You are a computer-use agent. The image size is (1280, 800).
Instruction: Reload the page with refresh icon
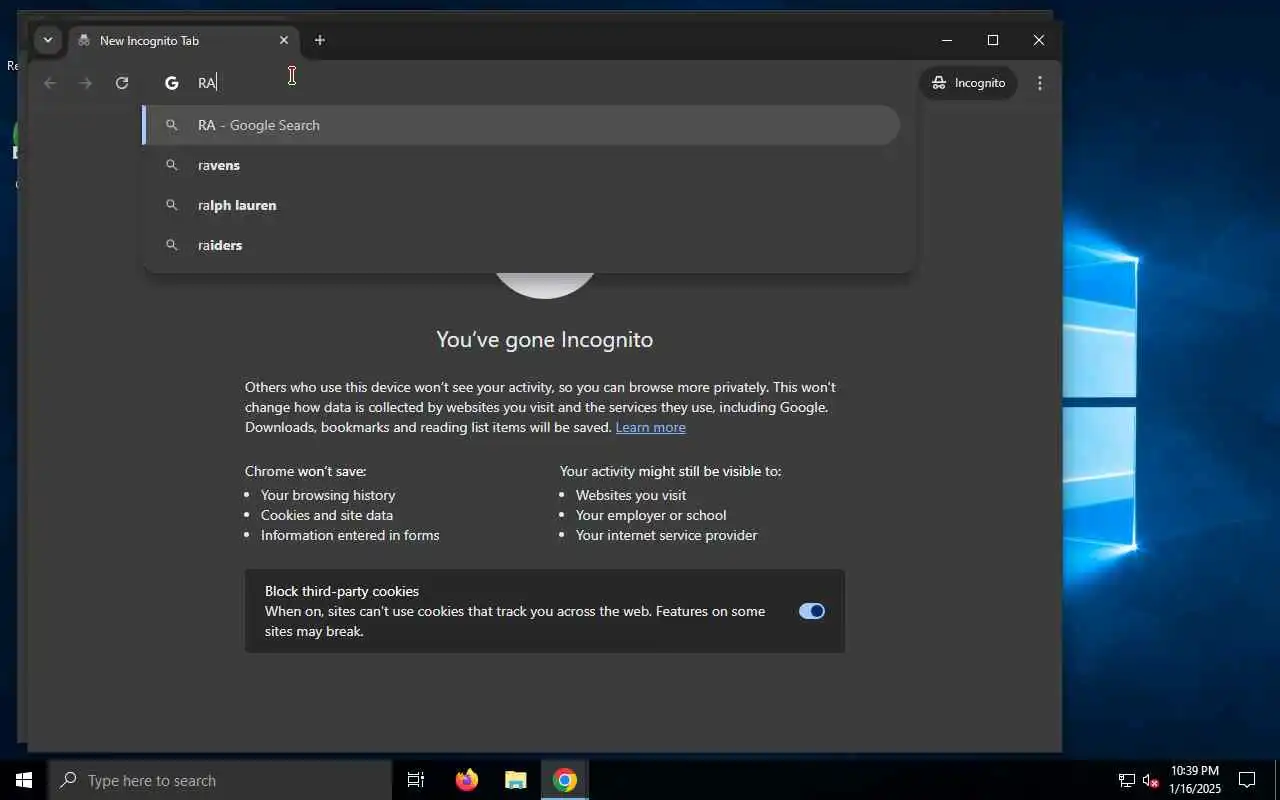tap(122, 83)
